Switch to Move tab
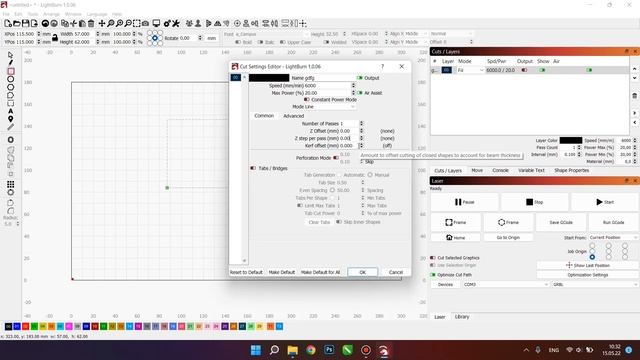Viewport: 640px width, 360px height. (x=477, y=170)
